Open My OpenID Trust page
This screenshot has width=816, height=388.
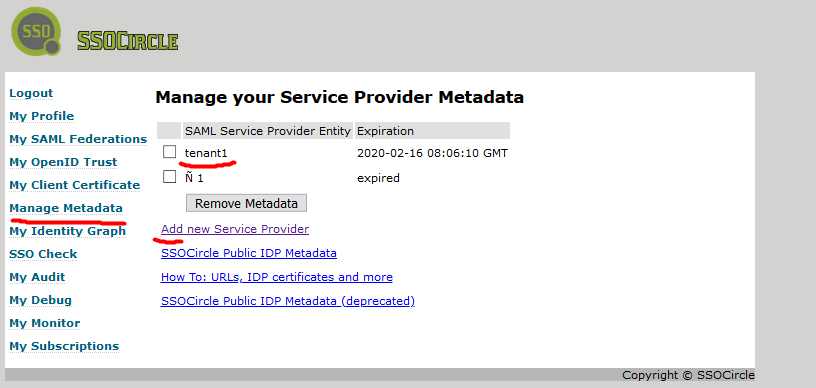[x=63, y=162]
